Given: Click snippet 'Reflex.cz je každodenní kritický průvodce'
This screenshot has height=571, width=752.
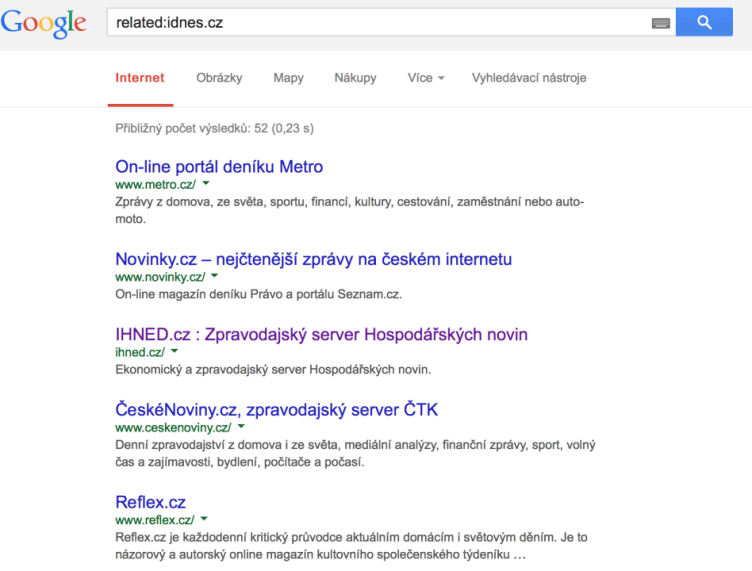Looking at the screenshot, I should [x=352, y=546].
